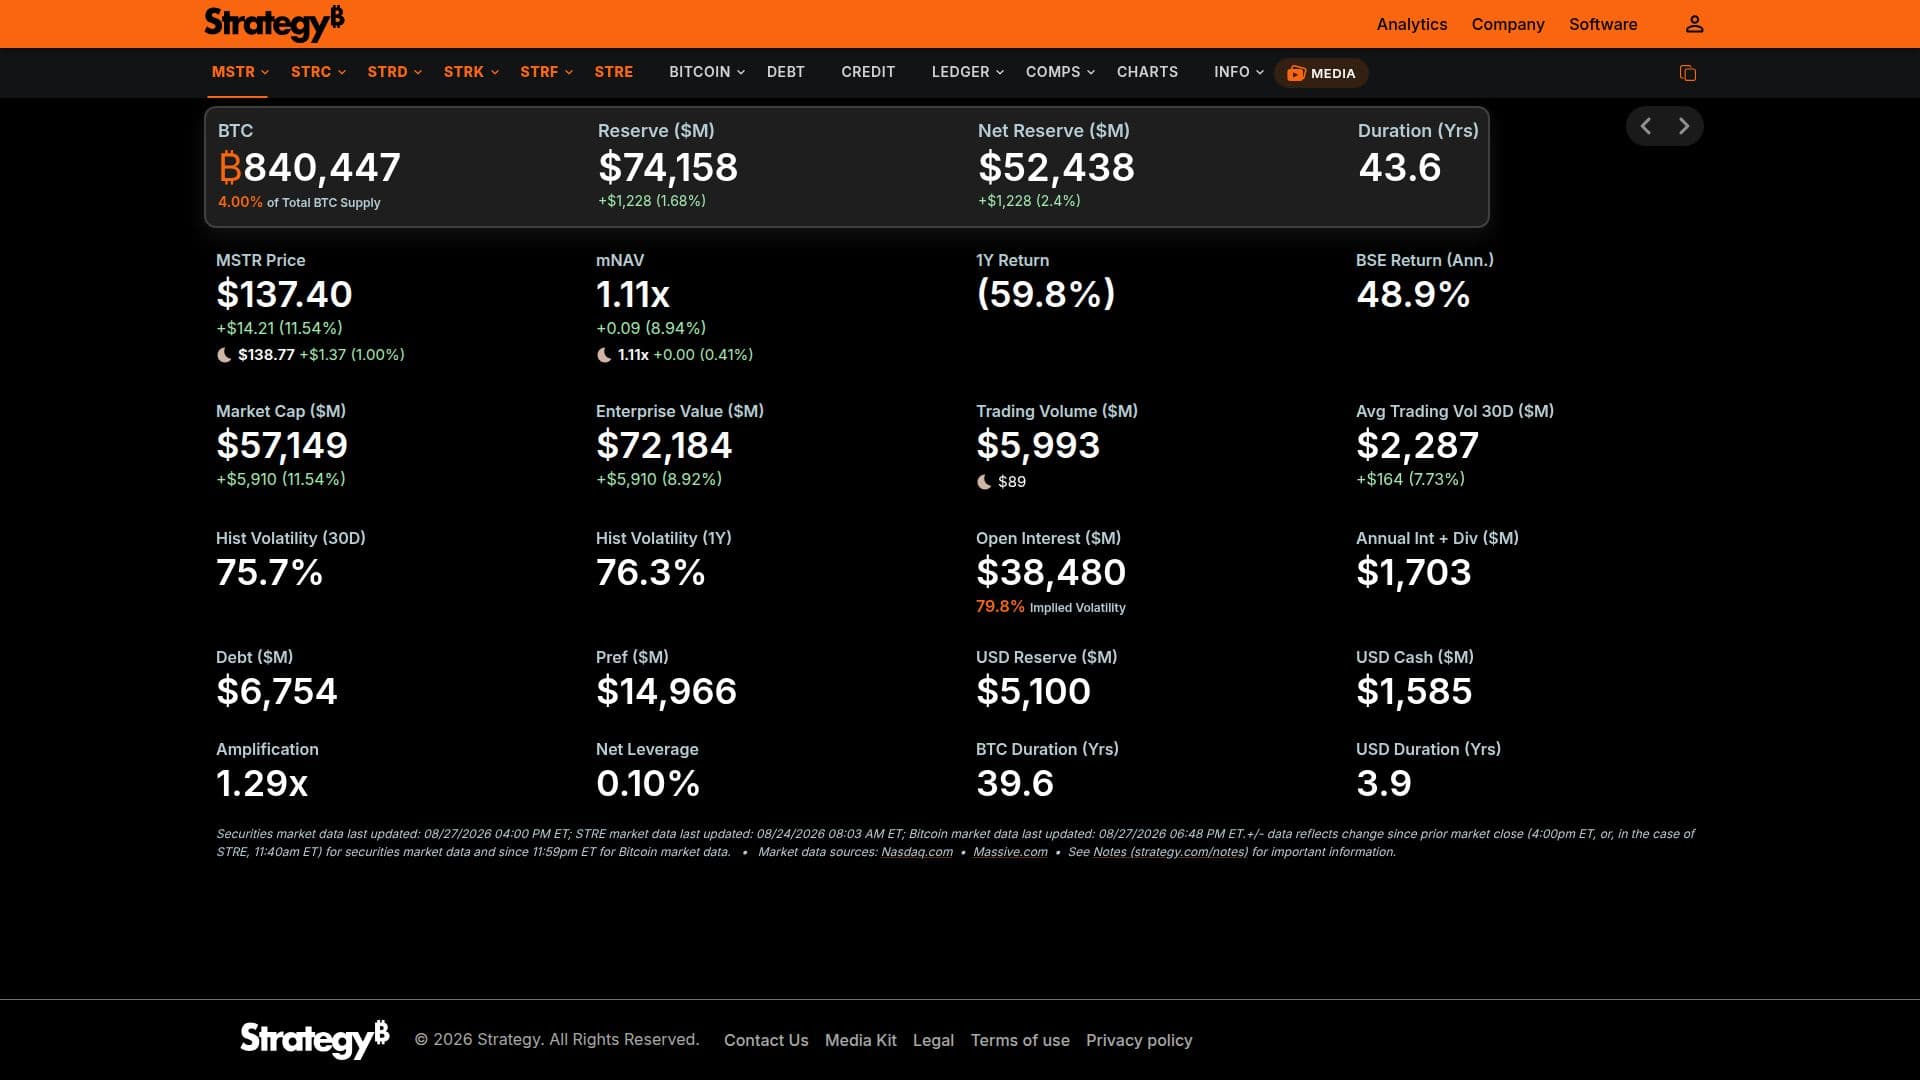Switch to the CHARTS tab
This screenshot has height=1080, width=1920.
[x=1147, y=72]
